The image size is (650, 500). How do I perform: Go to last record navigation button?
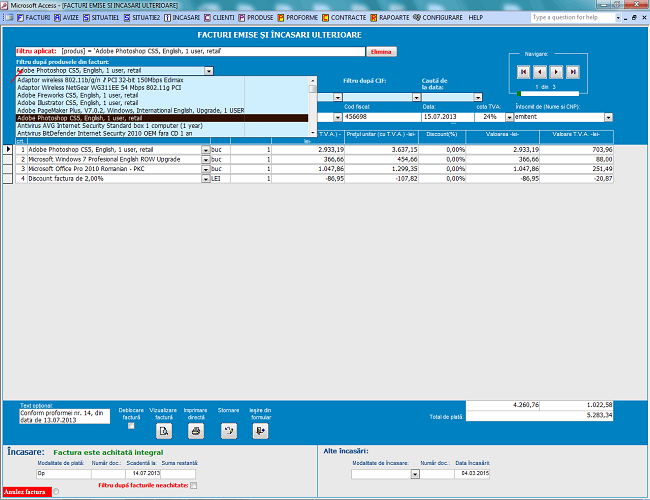(572, 72)
